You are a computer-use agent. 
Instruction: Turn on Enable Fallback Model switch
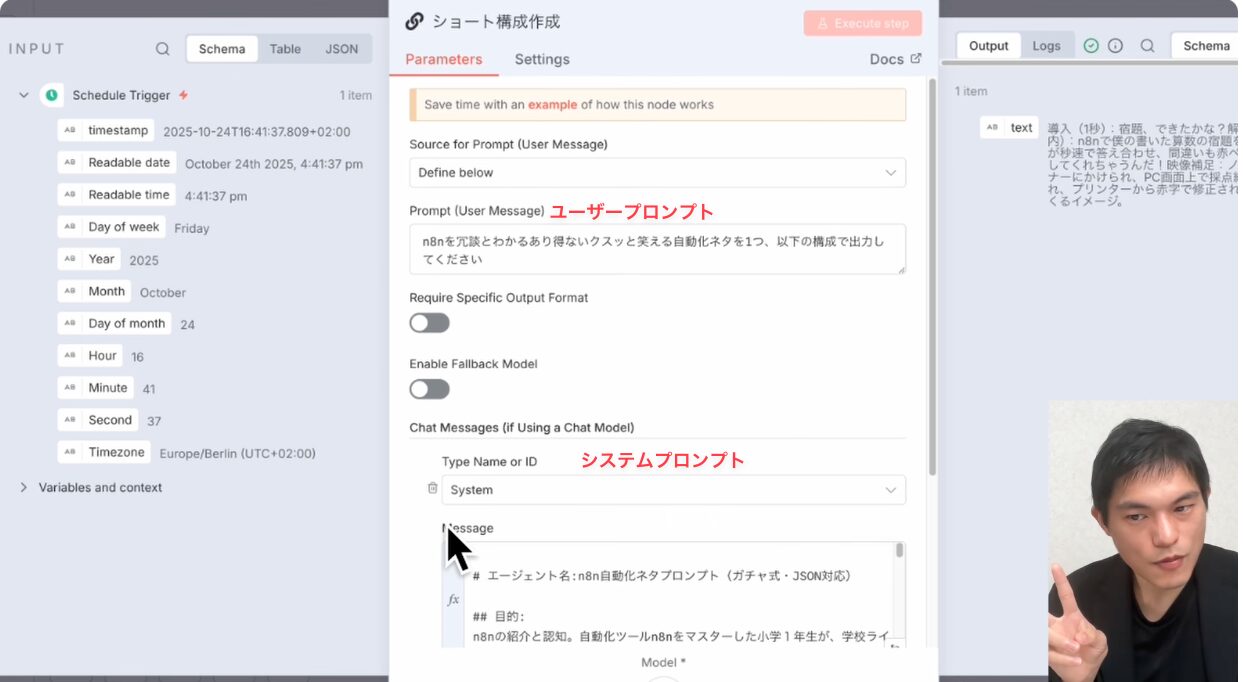click(430, 389)
